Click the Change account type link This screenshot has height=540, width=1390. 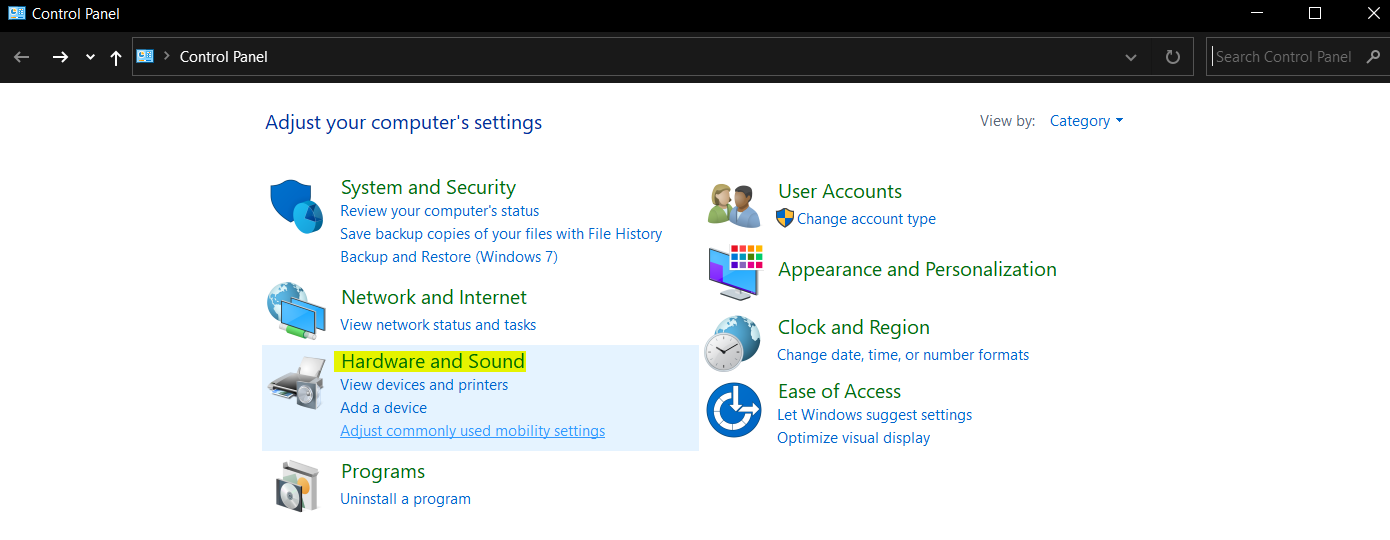pyautogui.click(x=866, y=219)
